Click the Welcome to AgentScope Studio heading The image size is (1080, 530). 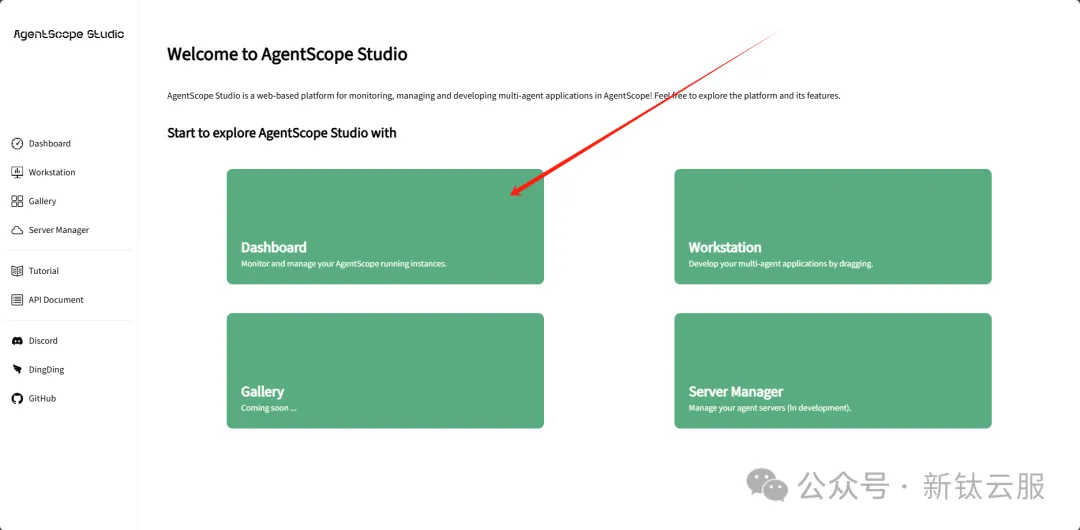[x=287, y=54]
